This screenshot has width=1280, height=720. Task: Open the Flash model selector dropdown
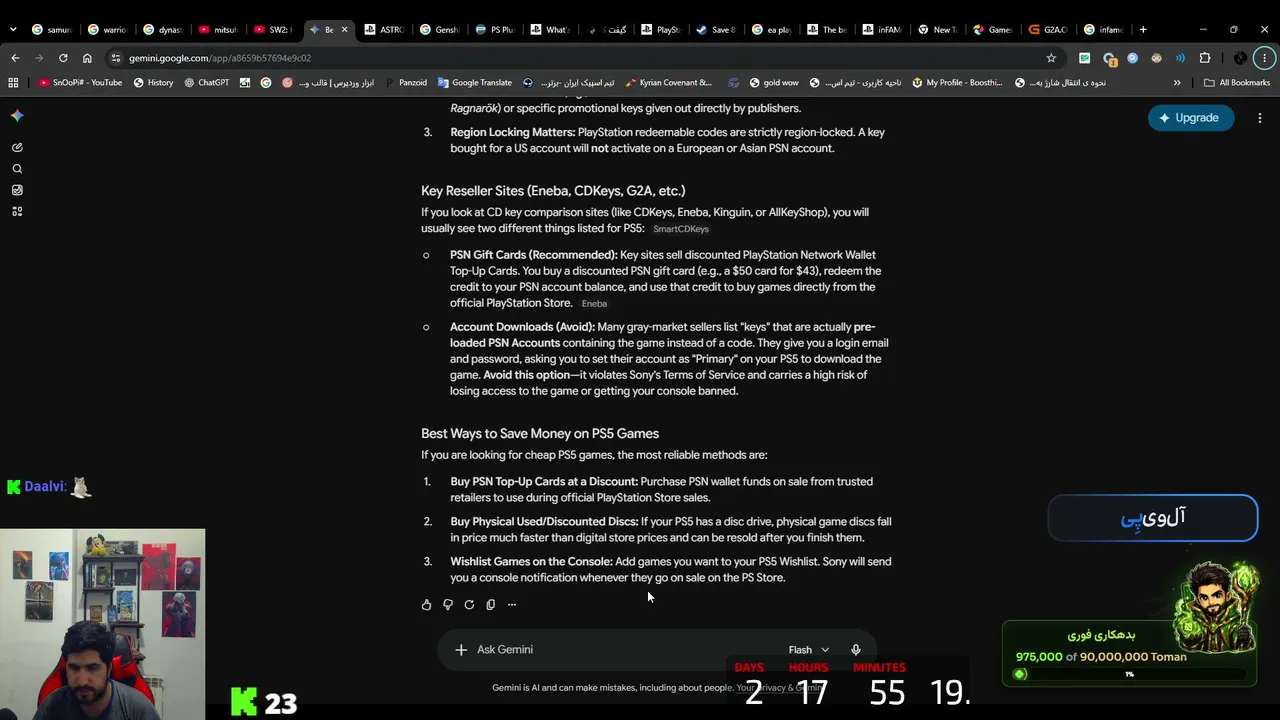(808, 650)
